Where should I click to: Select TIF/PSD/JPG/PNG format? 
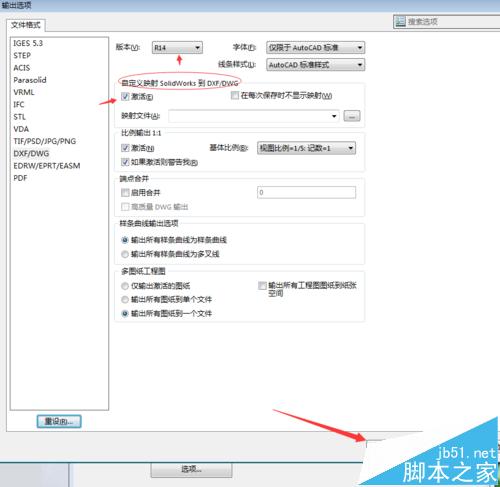tap(45, 141)
